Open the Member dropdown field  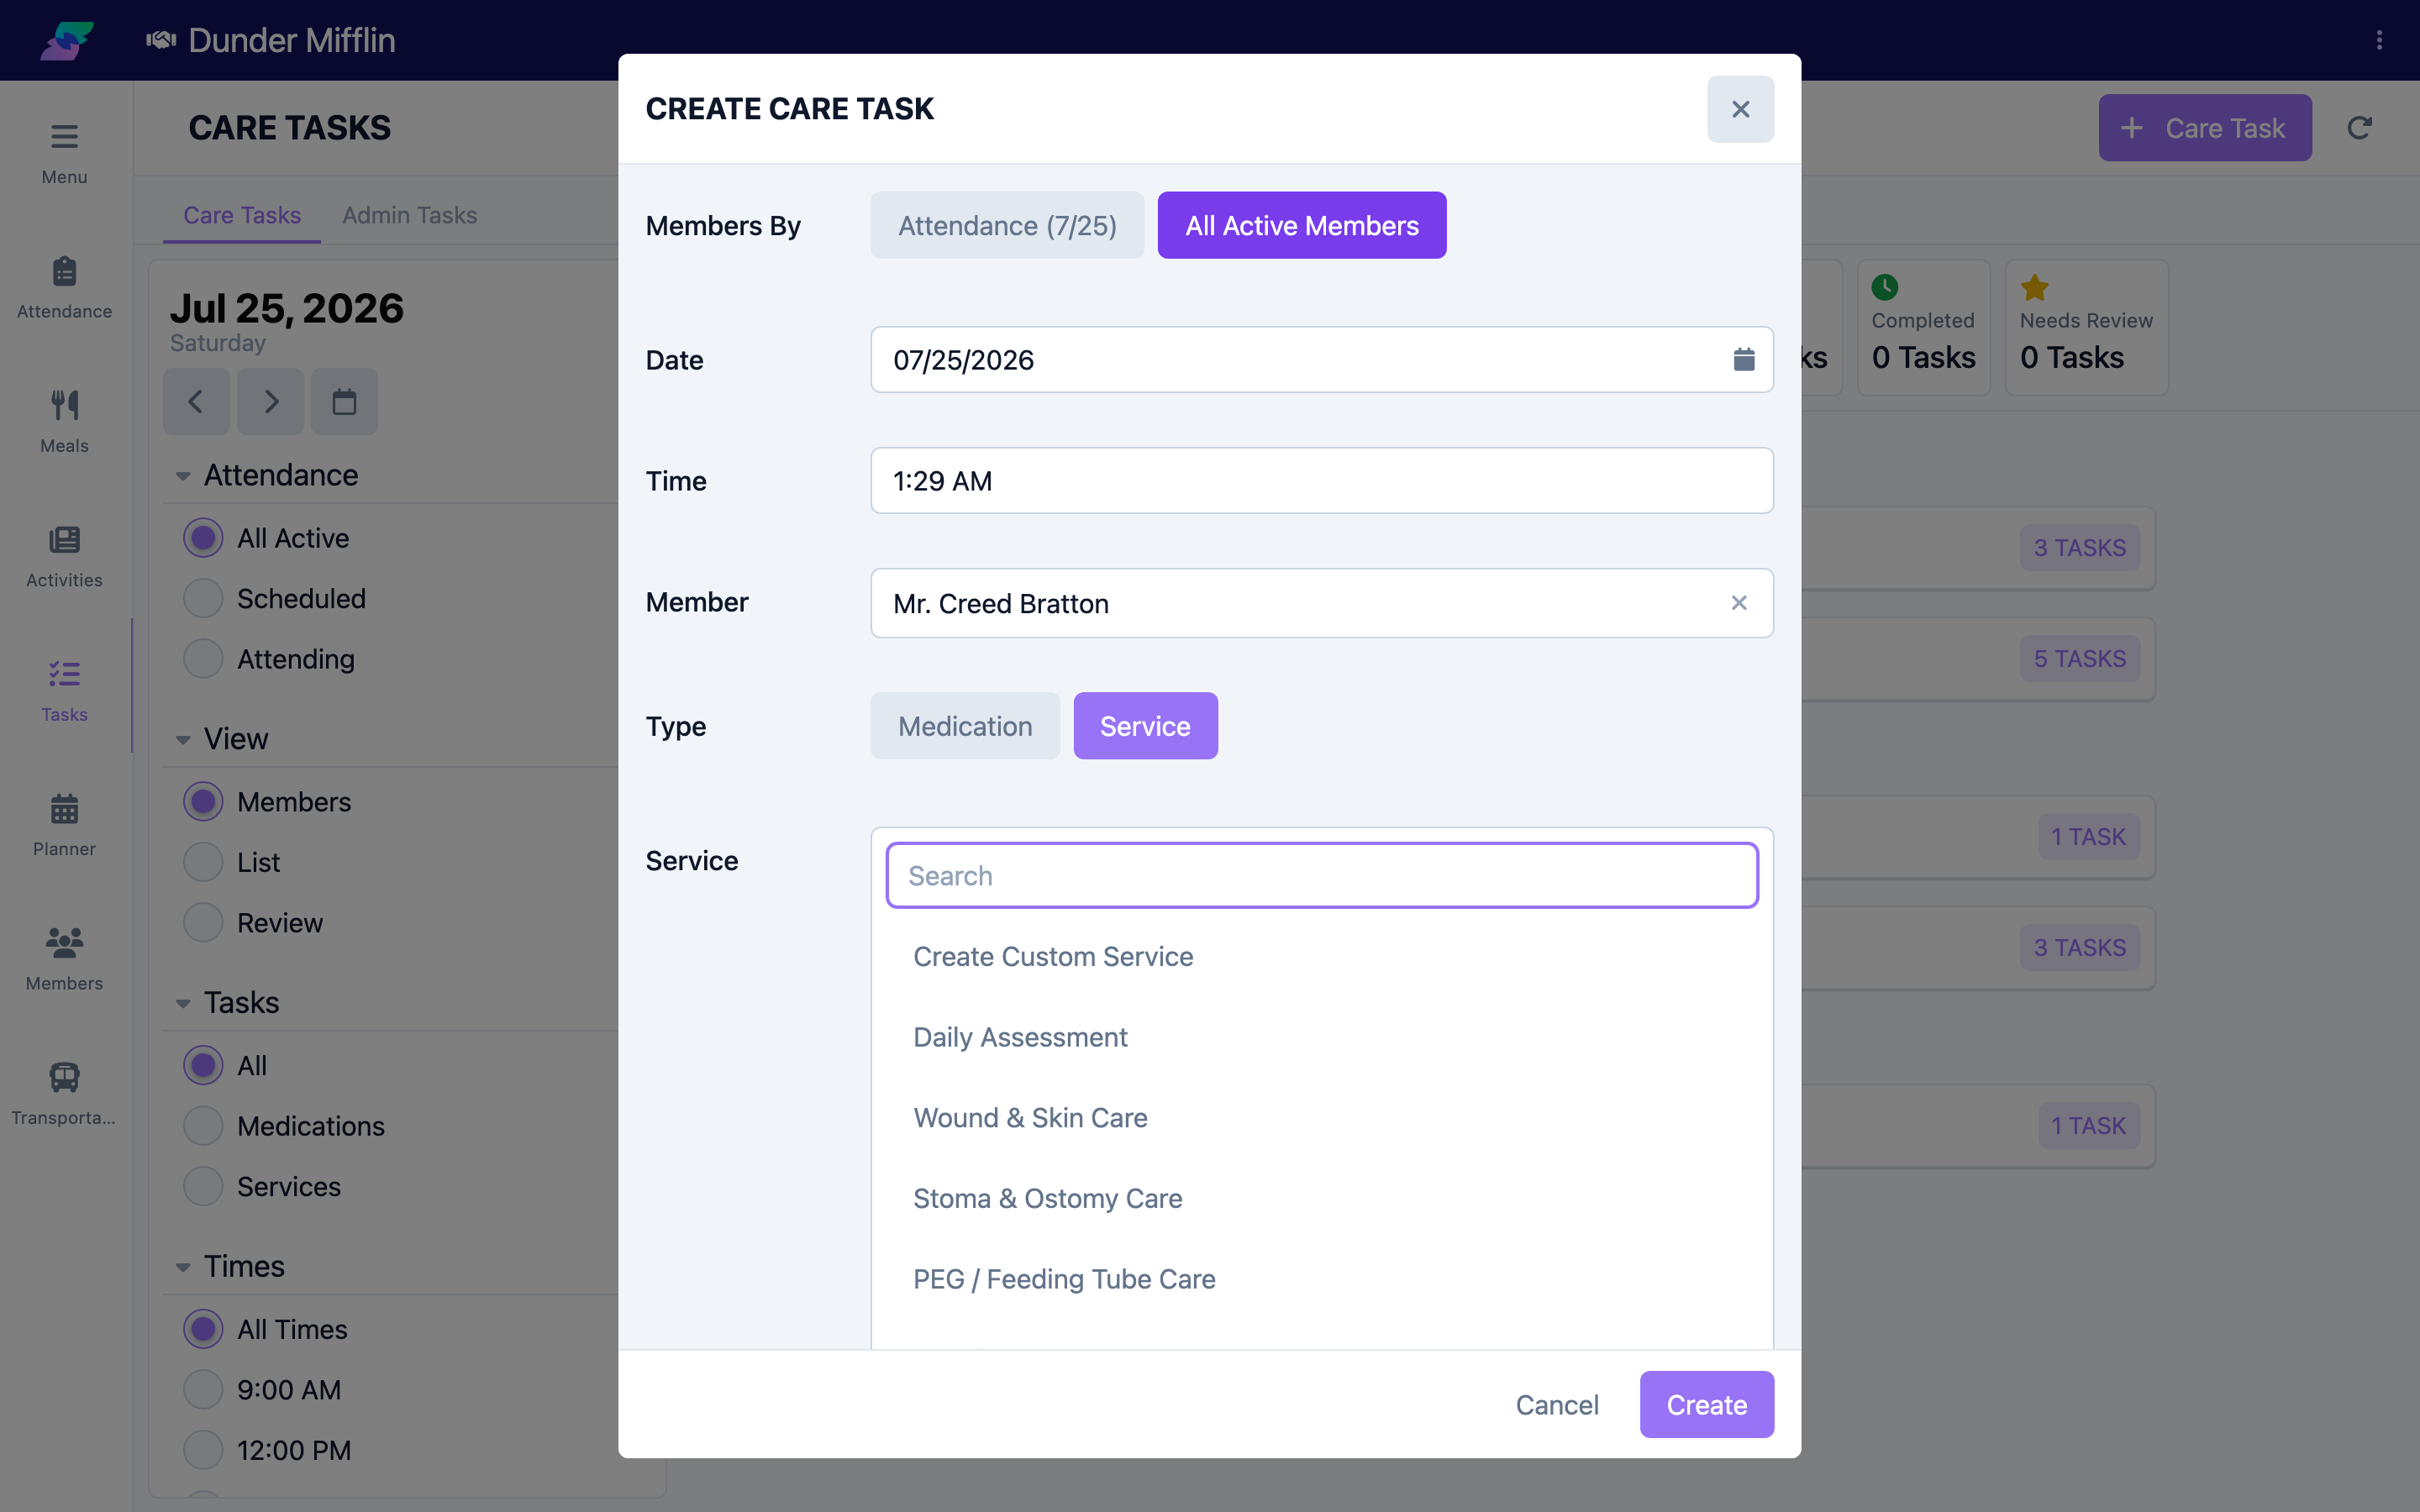[1322, 603]
